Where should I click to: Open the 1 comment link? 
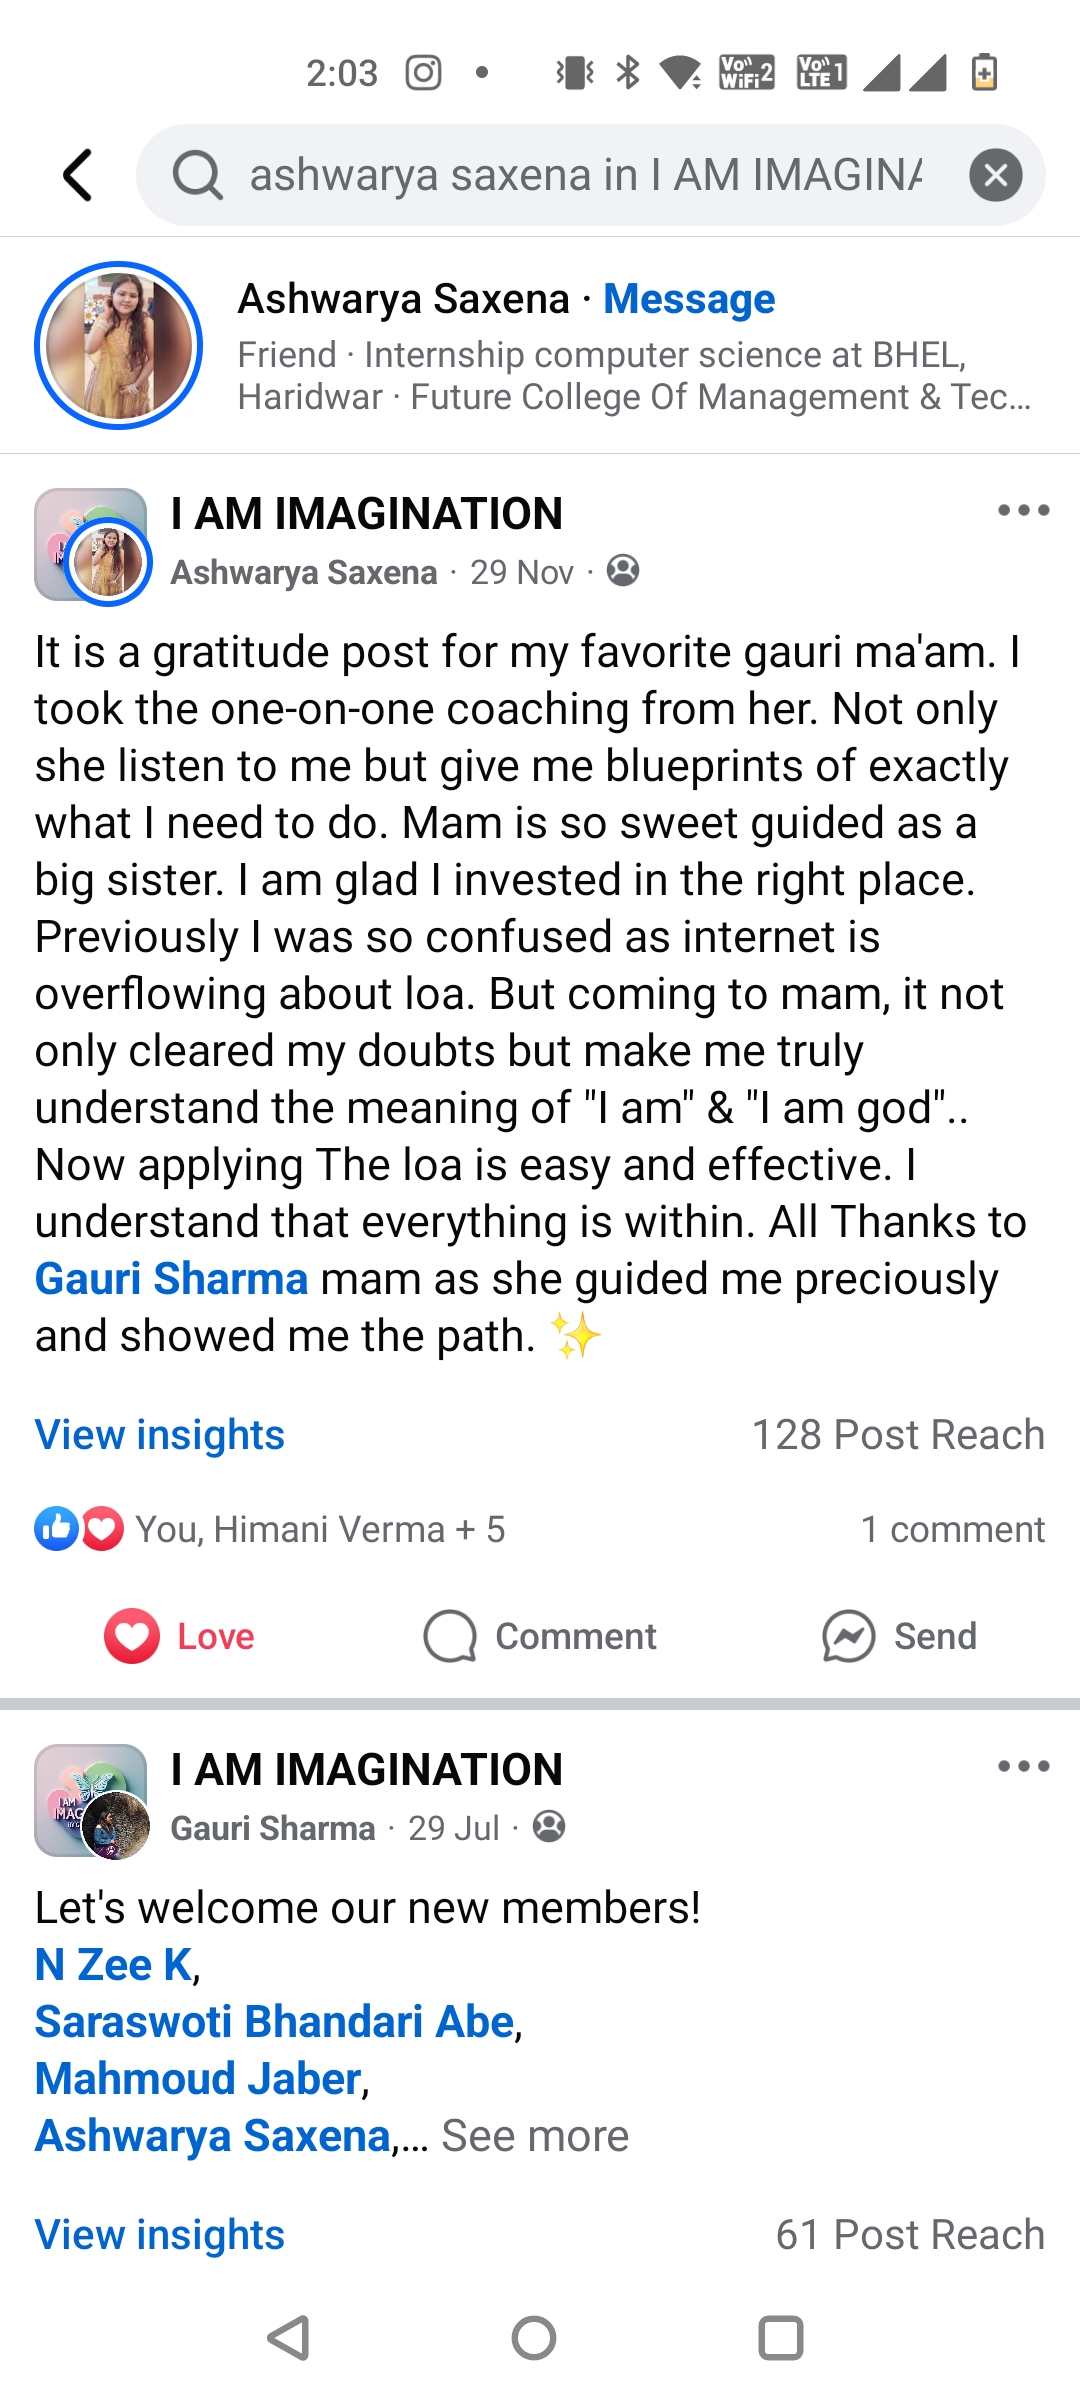point(952,1529)
